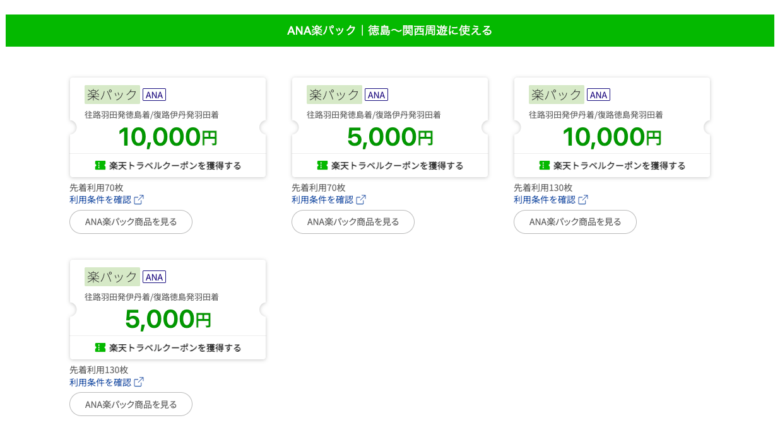Click 楽パック label on the 5,000円 70枚 coupon
The image size is (780, 423).
pos(334,95)
